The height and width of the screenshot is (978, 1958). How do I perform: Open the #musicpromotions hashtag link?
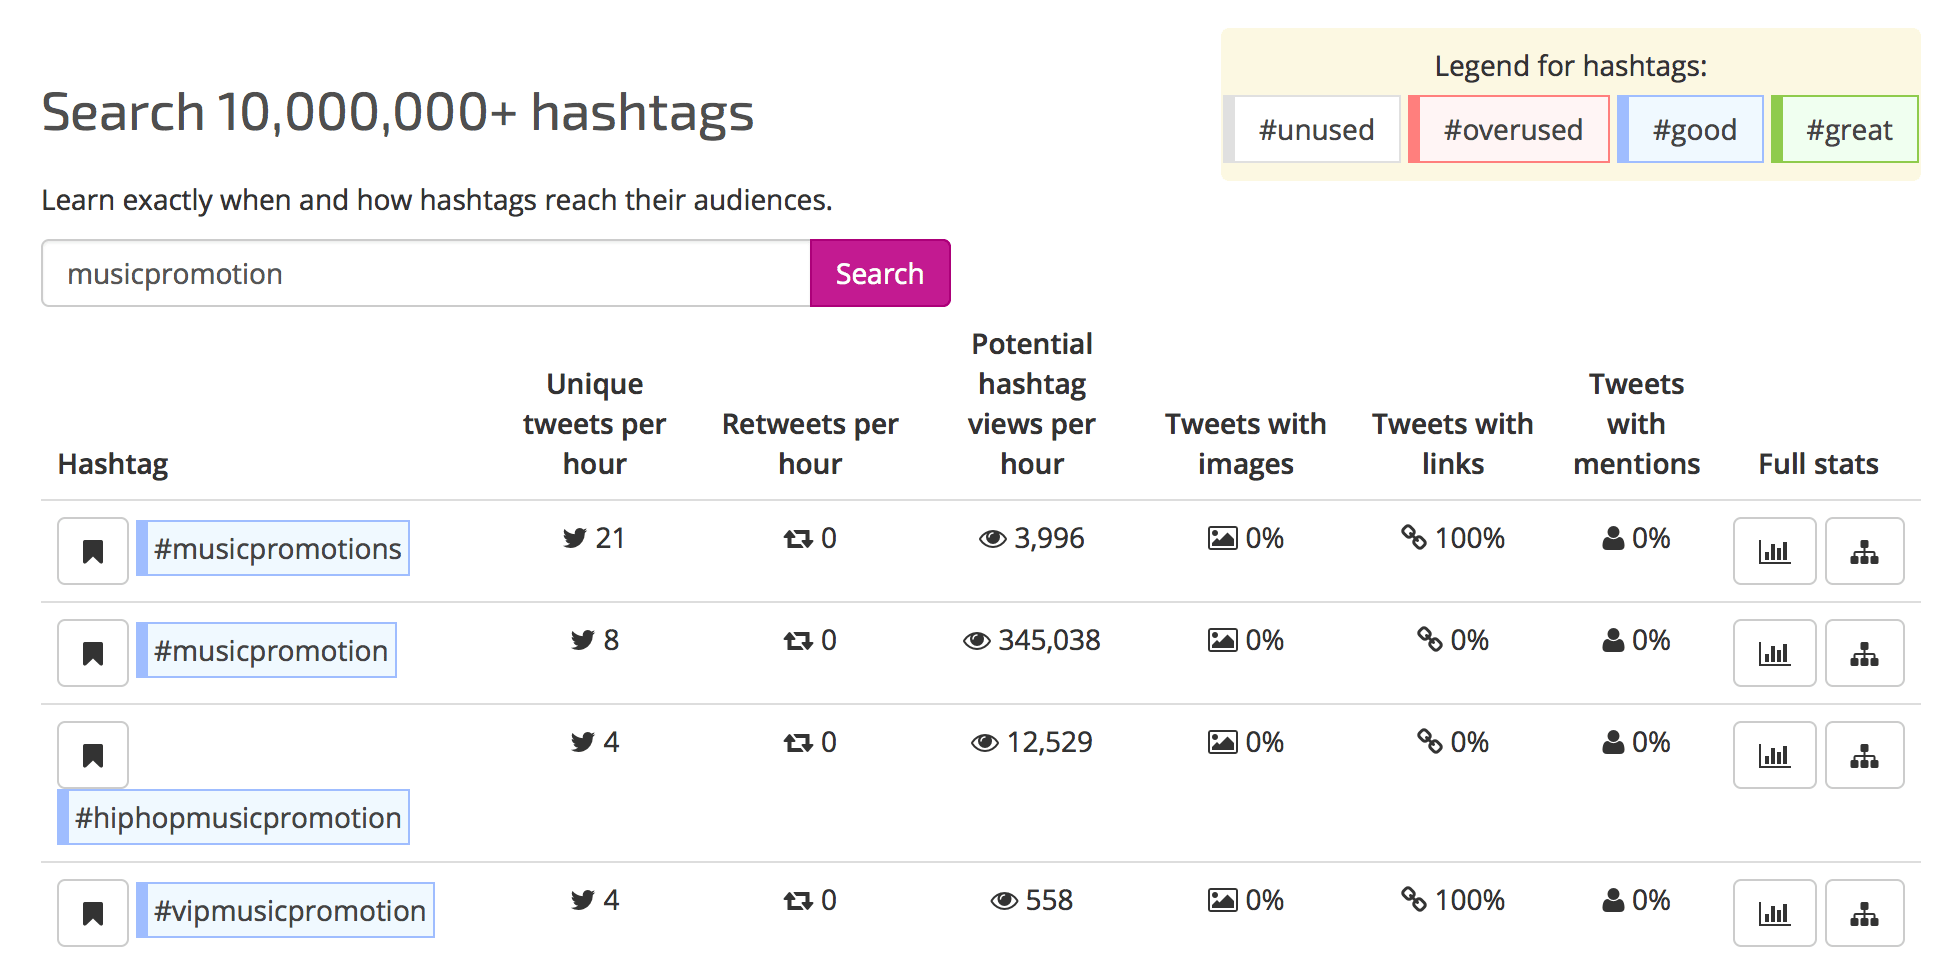(x=277, y=549)
